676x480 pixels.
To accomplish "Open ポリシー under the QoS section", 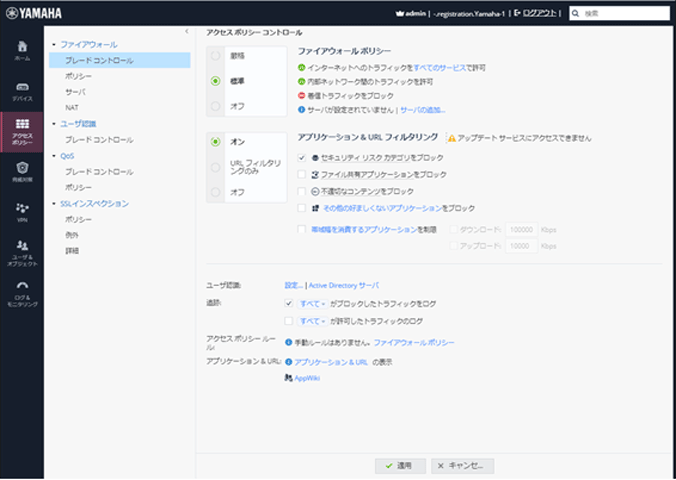I will (x=78, y=187).
